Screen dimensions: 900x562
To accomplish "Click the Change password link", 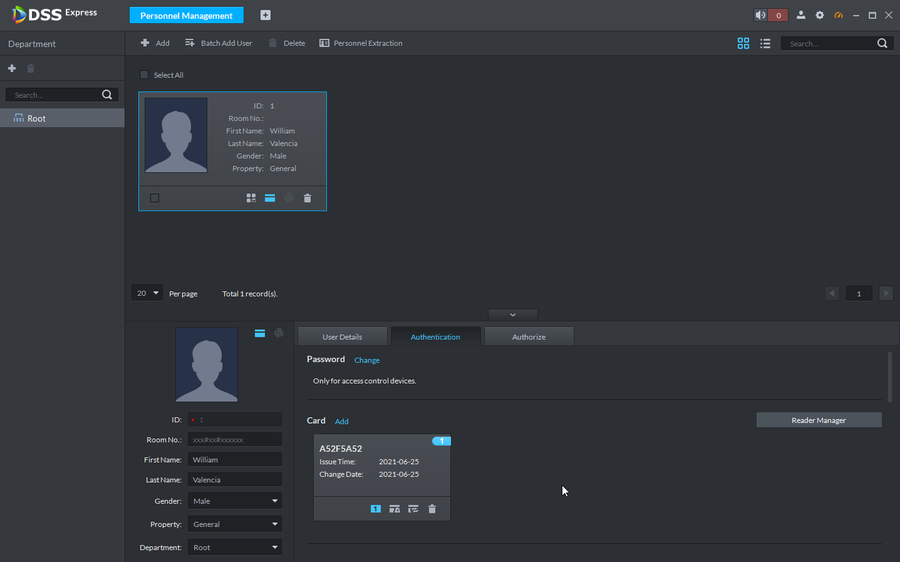I will point(367,360).
